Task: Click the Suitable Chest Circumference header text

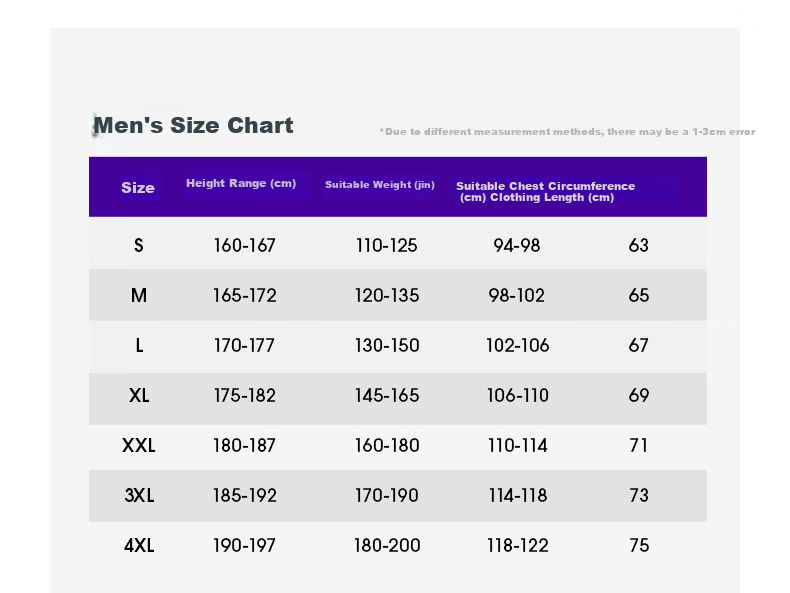Action: [x=545, y=186]
